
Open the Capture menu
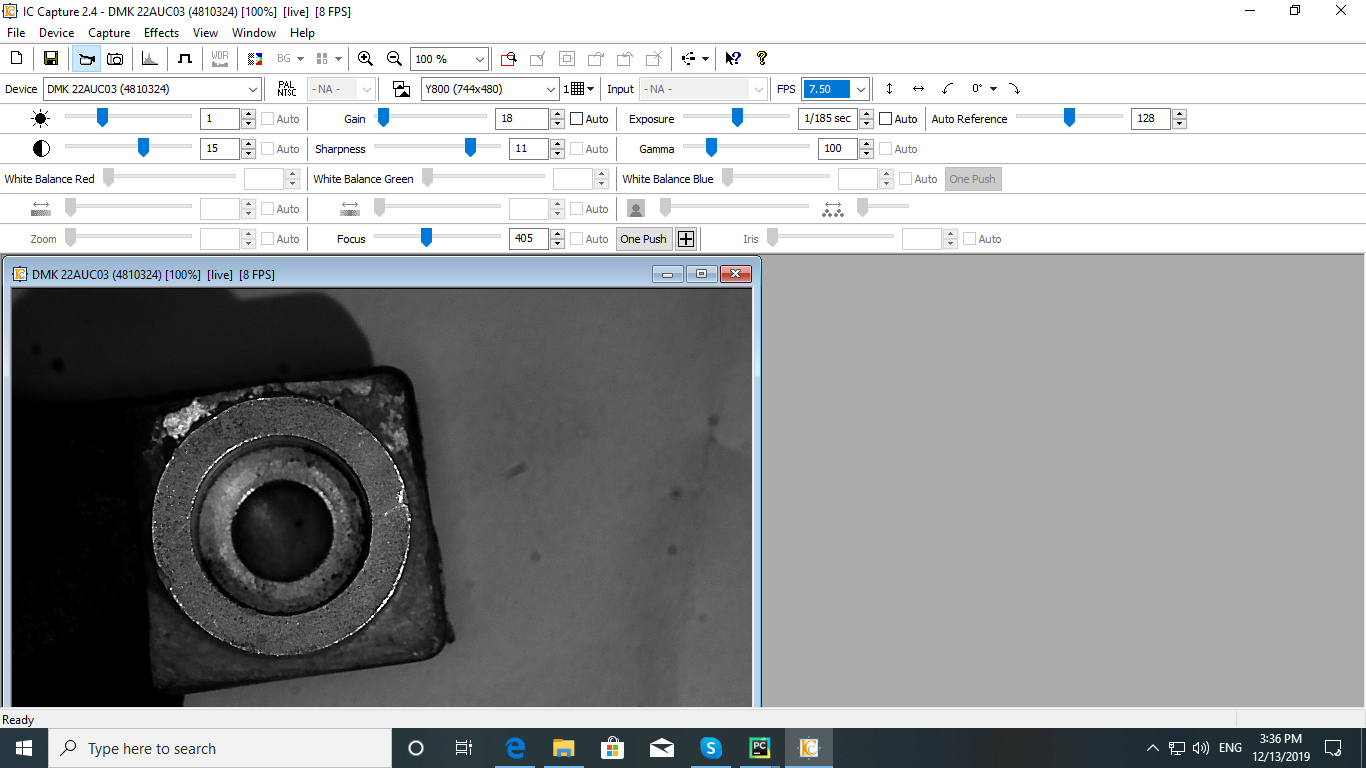pyautogui.click(x=109, y=33)
